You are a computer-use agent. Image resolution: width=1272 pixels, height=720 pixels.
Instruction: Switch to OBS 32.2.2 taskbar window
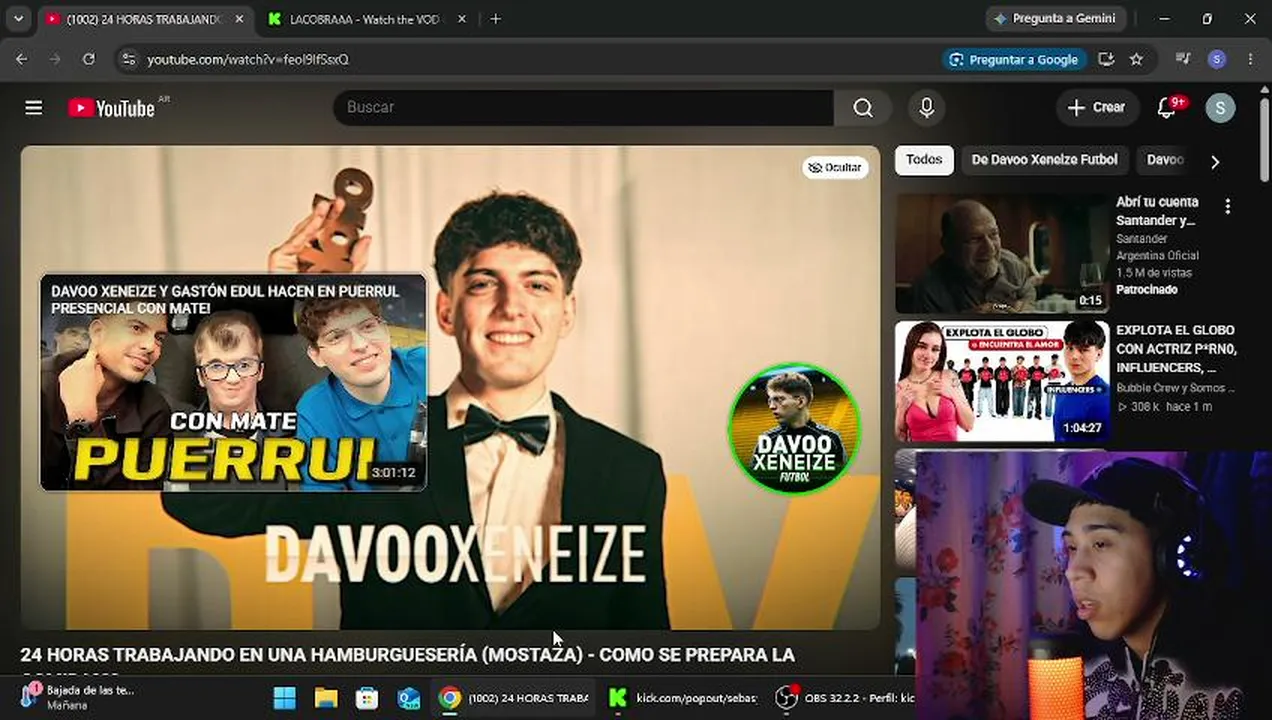846,697
